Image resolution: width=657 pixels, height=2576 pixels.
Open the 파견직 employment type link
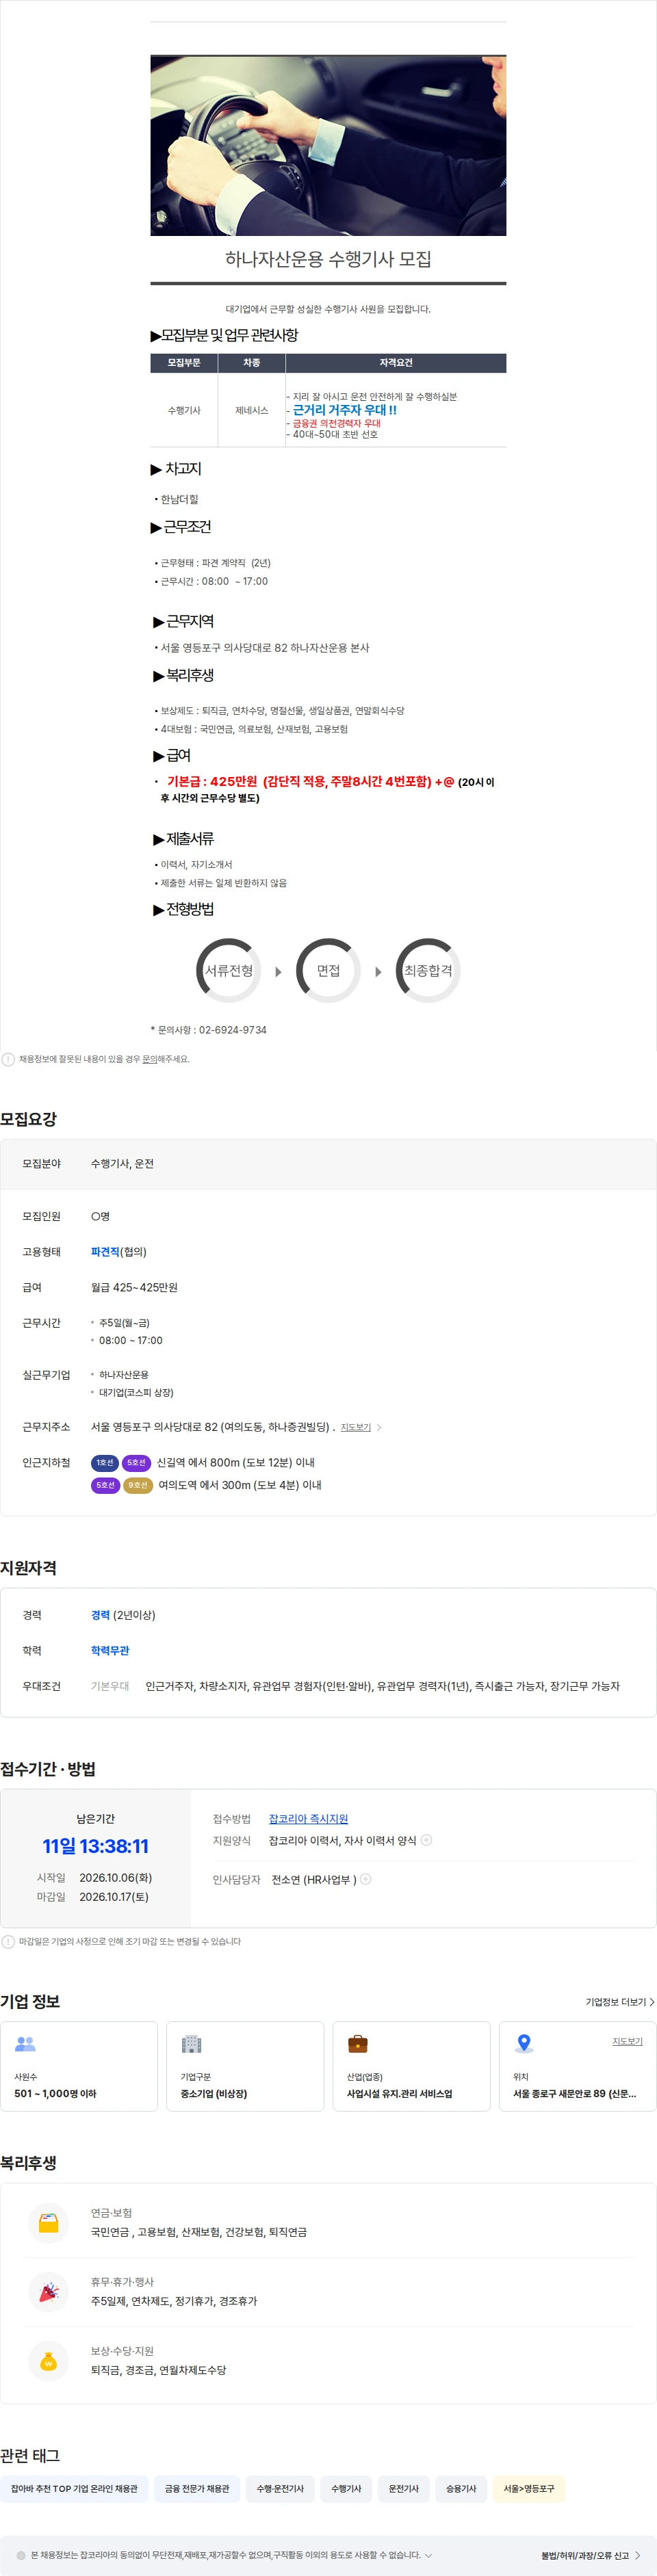click(x=105, y=1252)
